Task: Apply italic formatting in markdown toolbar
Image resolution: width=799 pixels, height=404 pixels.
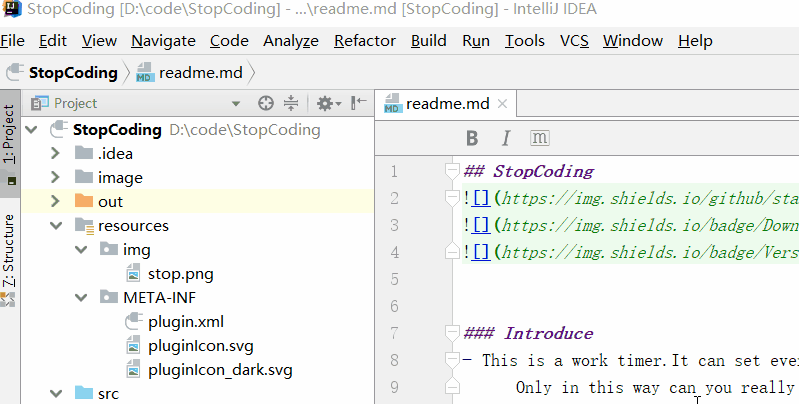Action: (x=505, y=138)
